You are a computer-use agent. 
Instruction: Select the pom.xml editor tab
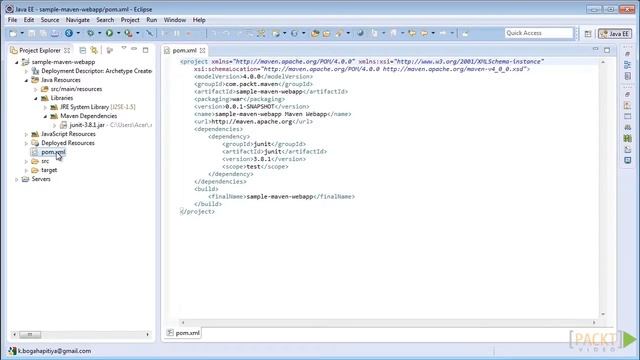tap(184, 51)
